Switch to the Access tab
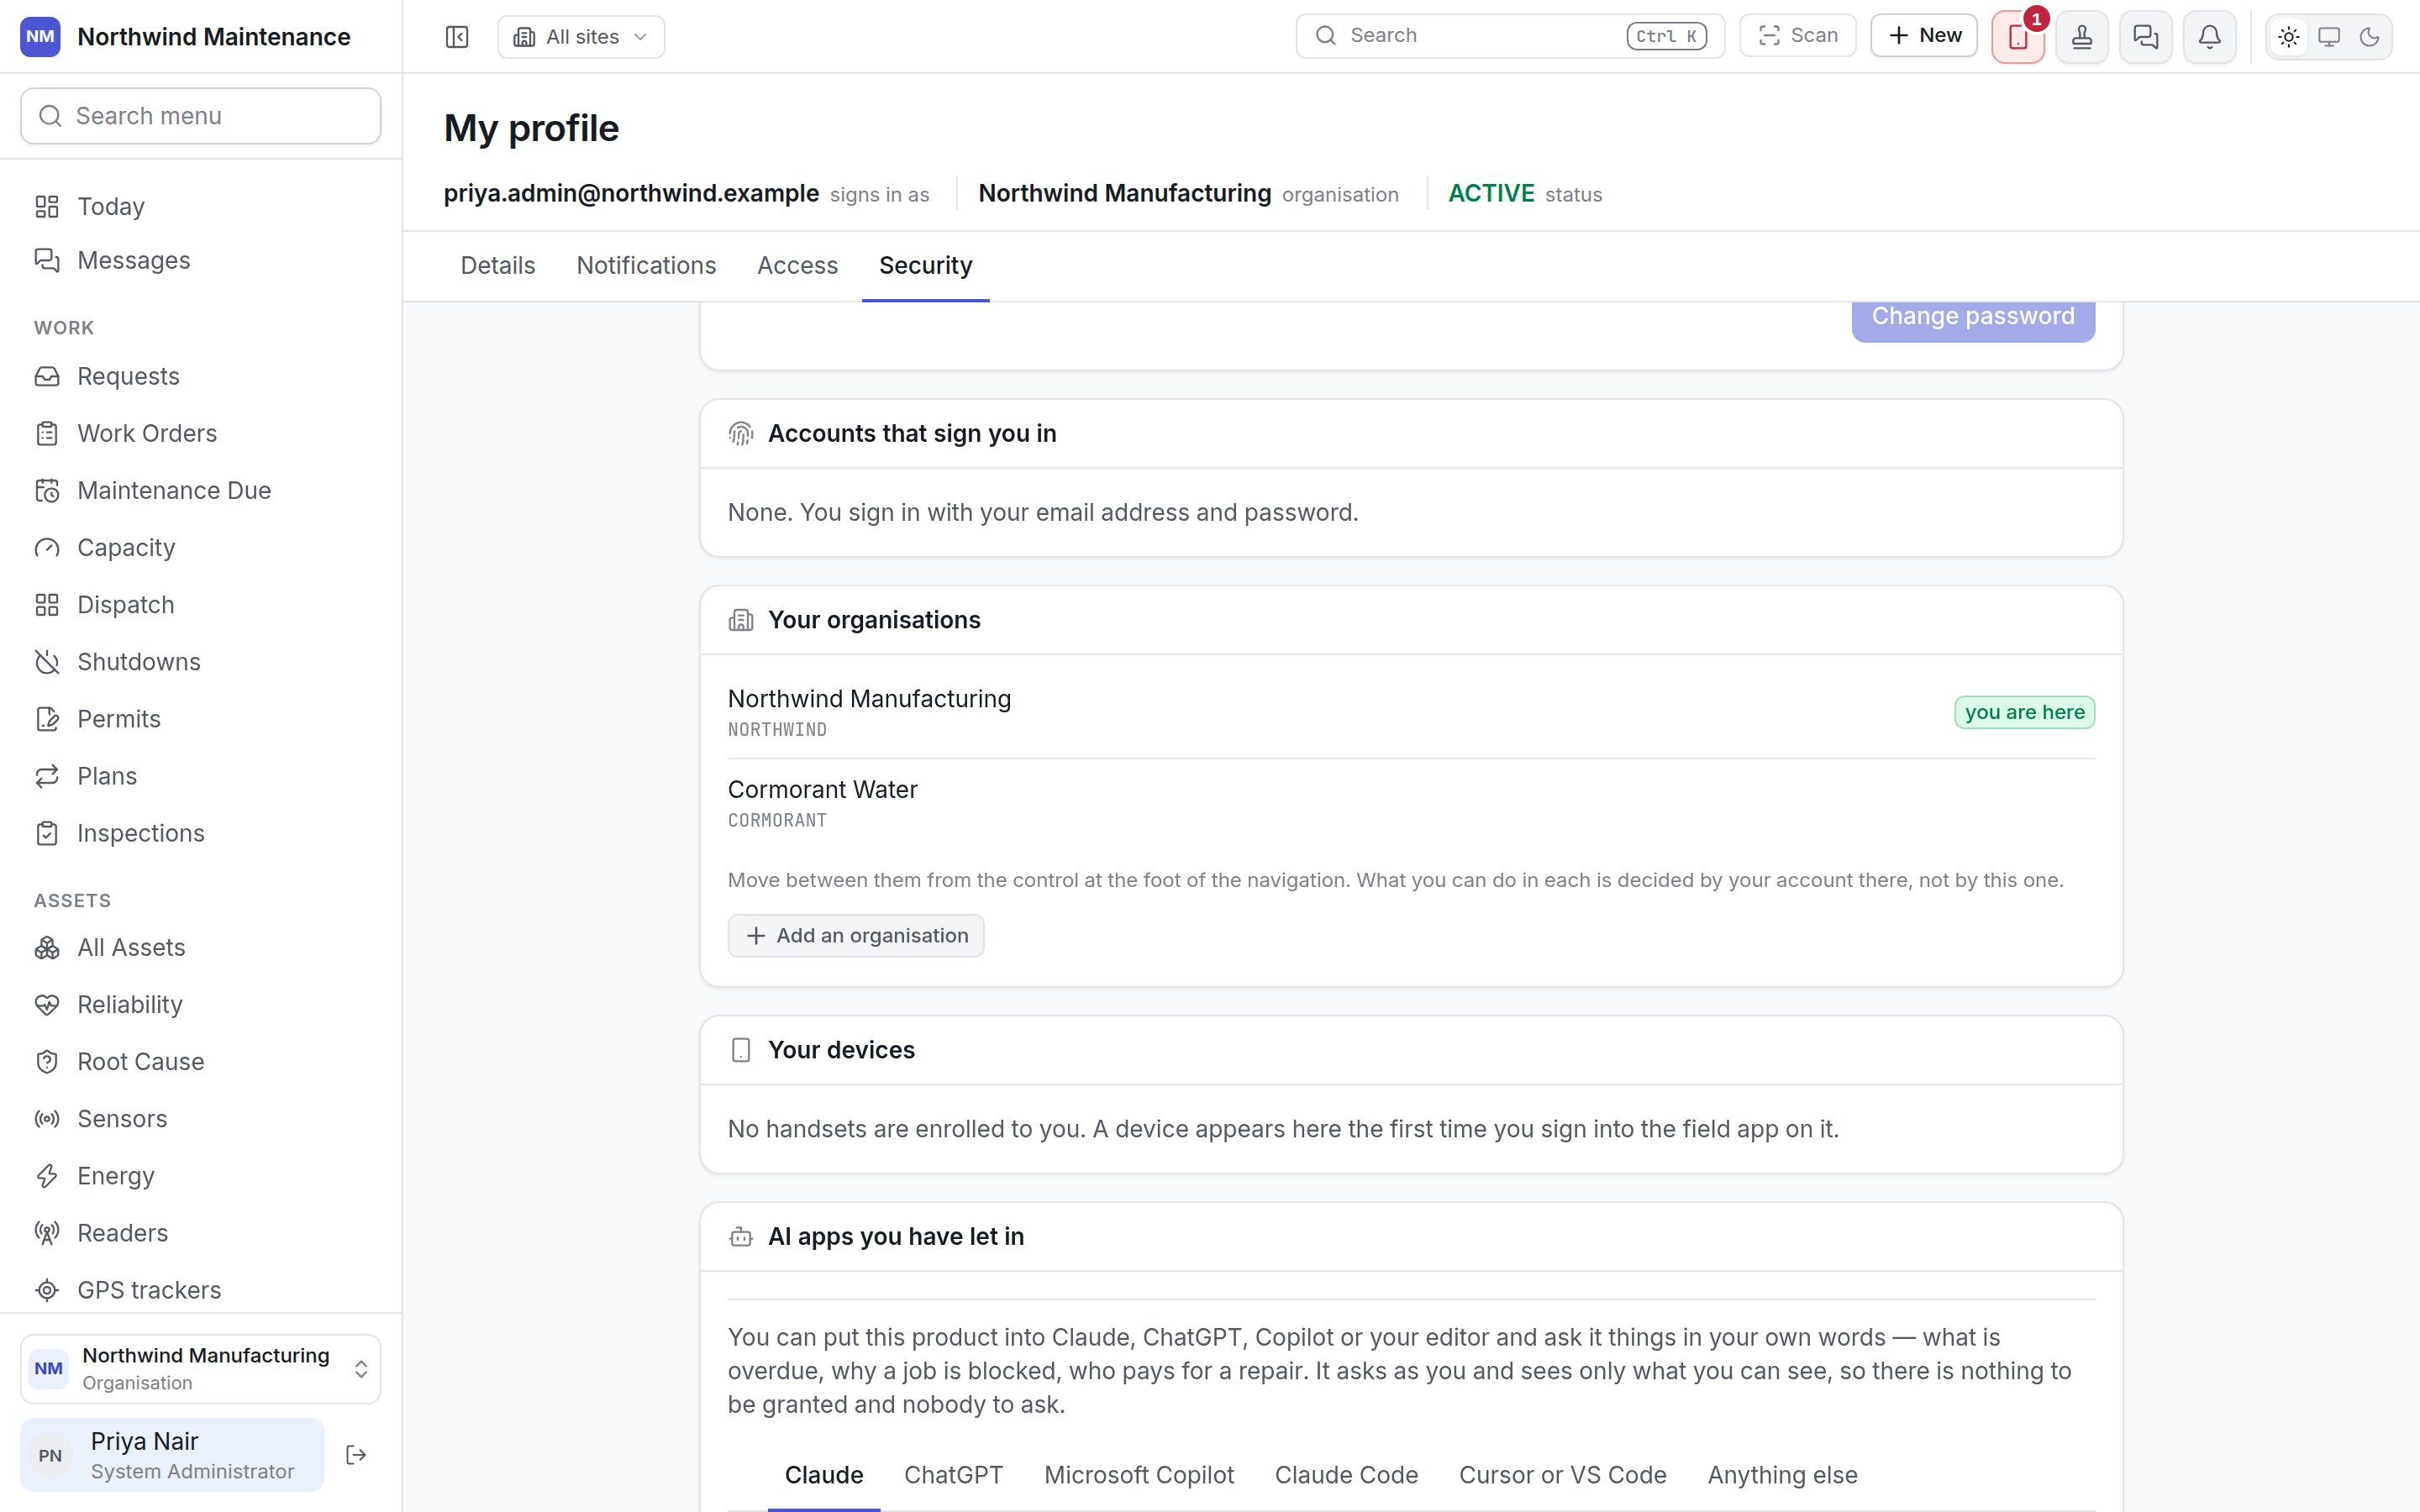This screenshot has height=1512, width=2420. (x=797, y=265)
